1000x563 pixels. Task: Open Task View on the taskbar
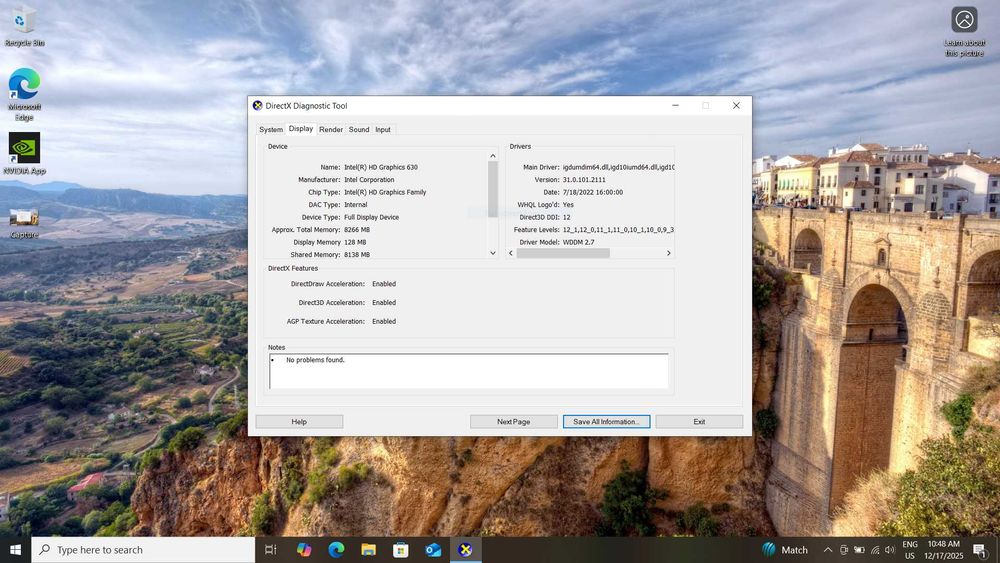pyautogui.click(x=270, y=550)
